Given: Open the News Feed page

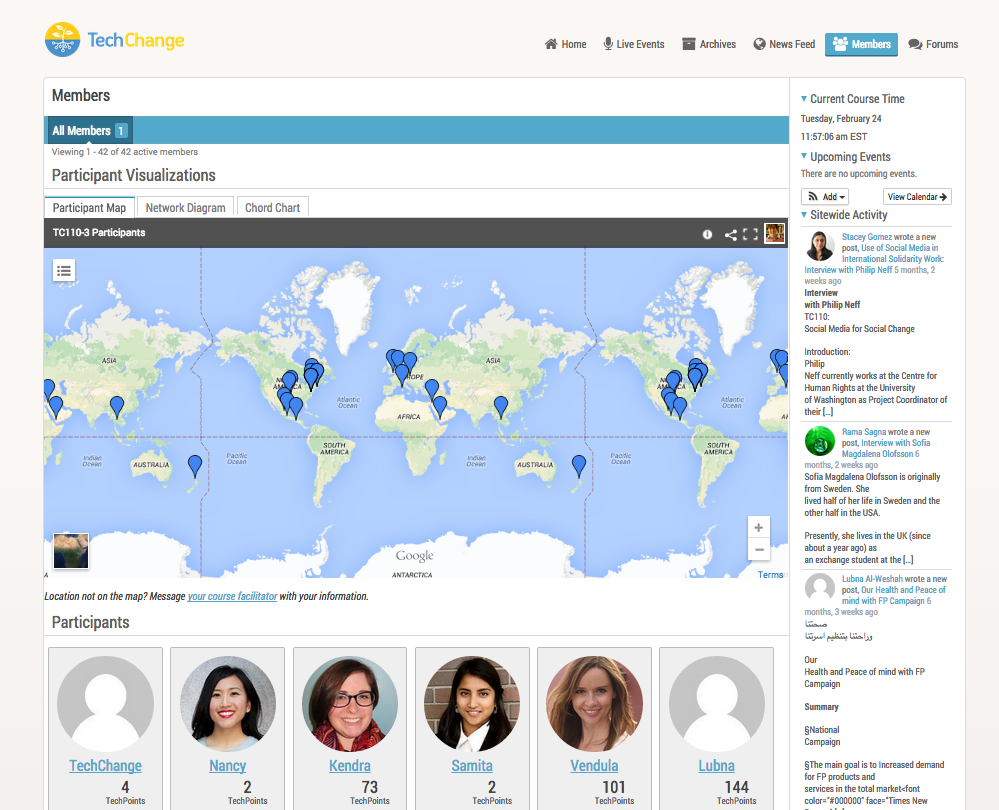Looking at the screenshot, I should (784, 44).
